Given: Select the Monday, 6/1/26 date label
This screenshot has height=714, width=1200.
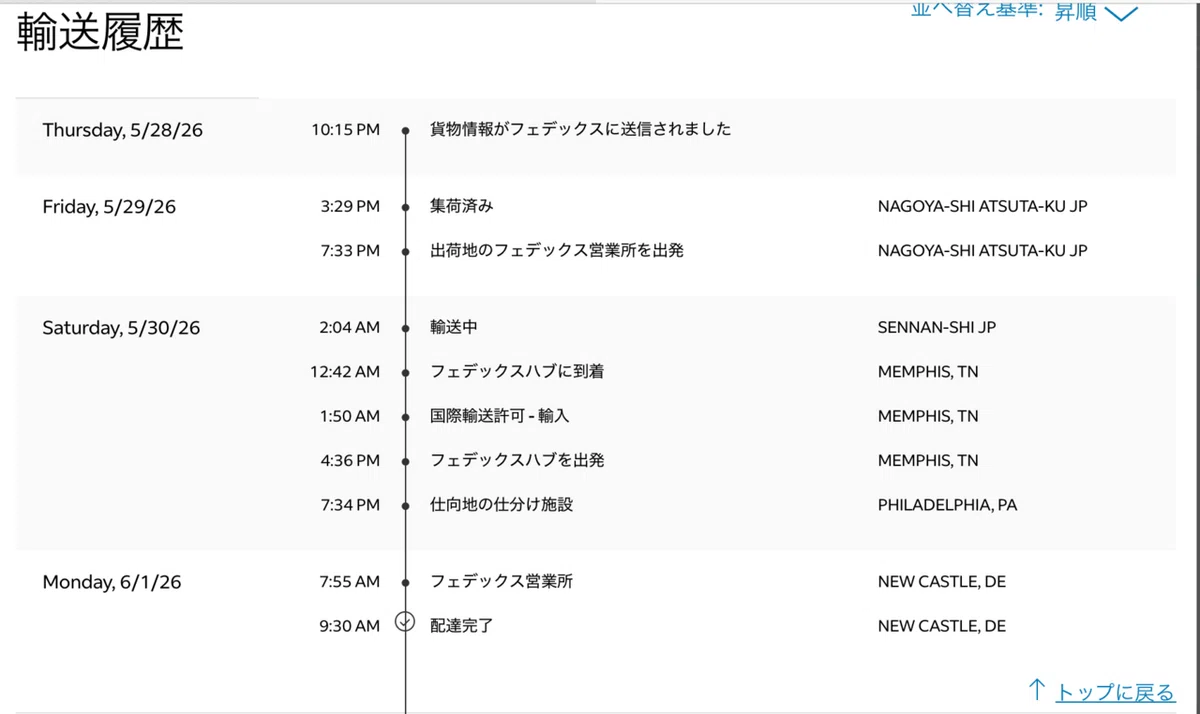Looking at the screenshot, I should (112, 582).
